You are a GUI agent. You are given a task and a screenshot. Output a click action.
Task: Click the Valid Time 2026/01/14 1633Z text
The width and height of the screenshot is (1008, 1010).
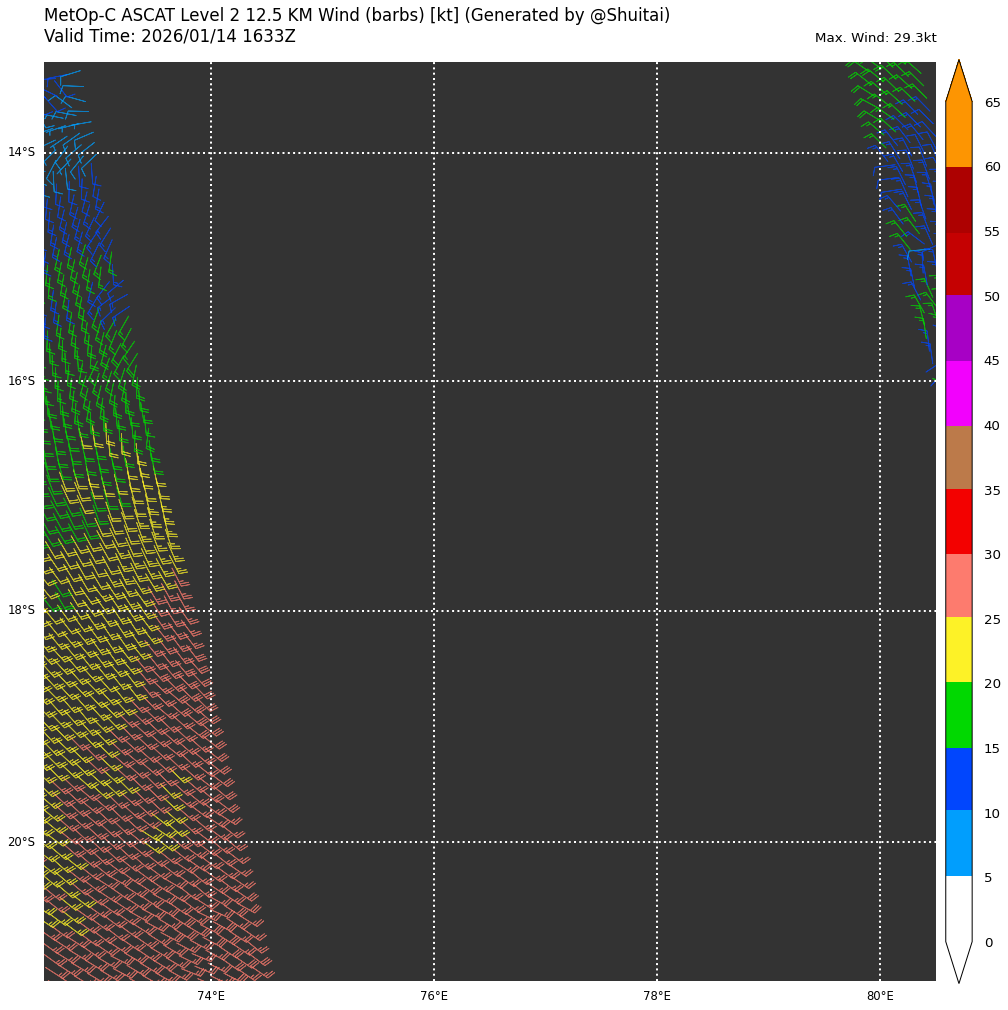pyautogui.click(x=170, y=37)
